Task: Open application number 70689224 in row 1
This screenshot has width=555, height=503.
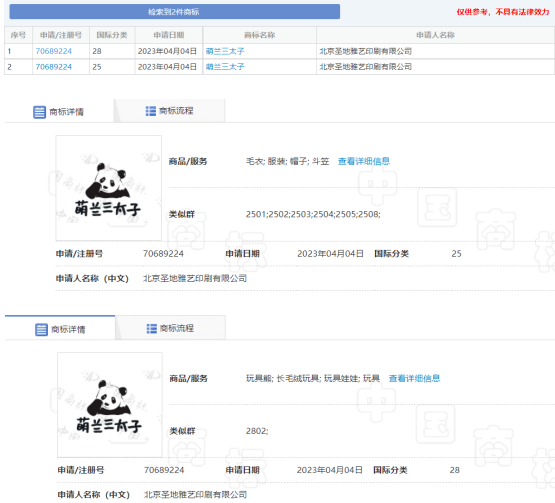Action: (53, 51)
